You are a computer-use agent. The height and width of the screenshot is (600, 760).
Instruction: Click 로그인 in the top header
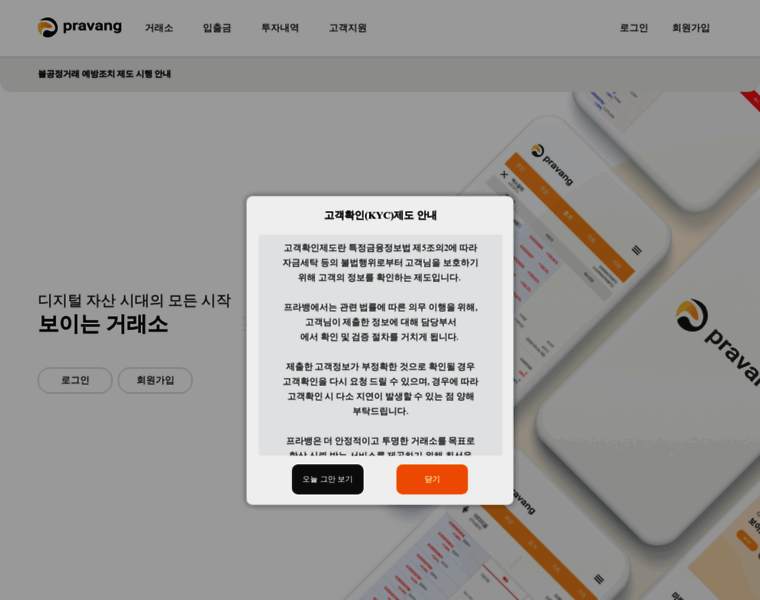633,28
